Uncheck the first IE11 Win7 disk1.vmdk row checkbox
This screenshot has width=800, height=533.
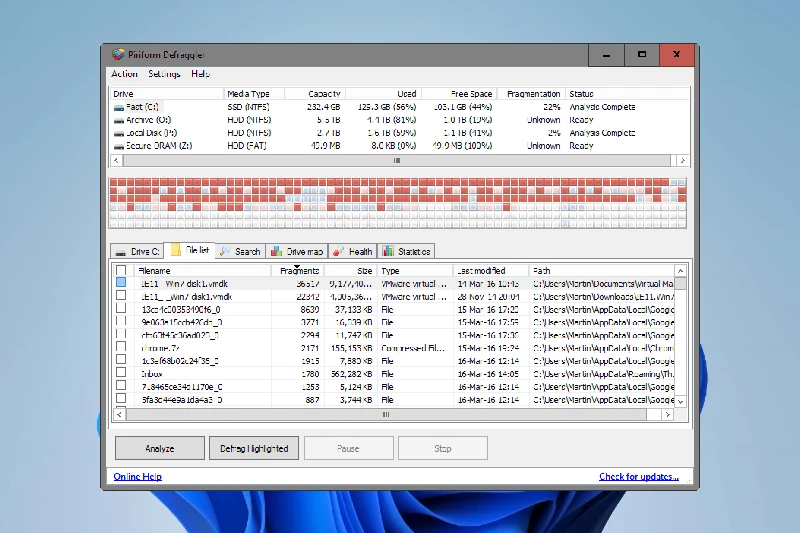coord(121,282)
